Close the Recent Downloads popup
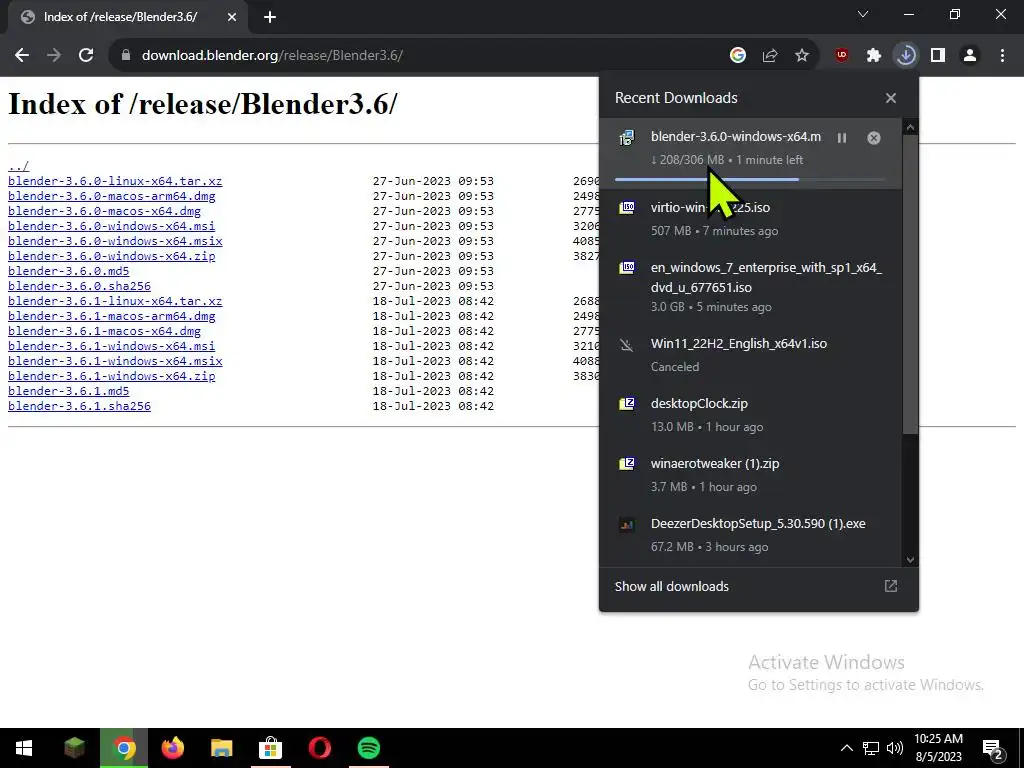Image resolution: width=1024 pixels, height=768 pixels. 891,98
